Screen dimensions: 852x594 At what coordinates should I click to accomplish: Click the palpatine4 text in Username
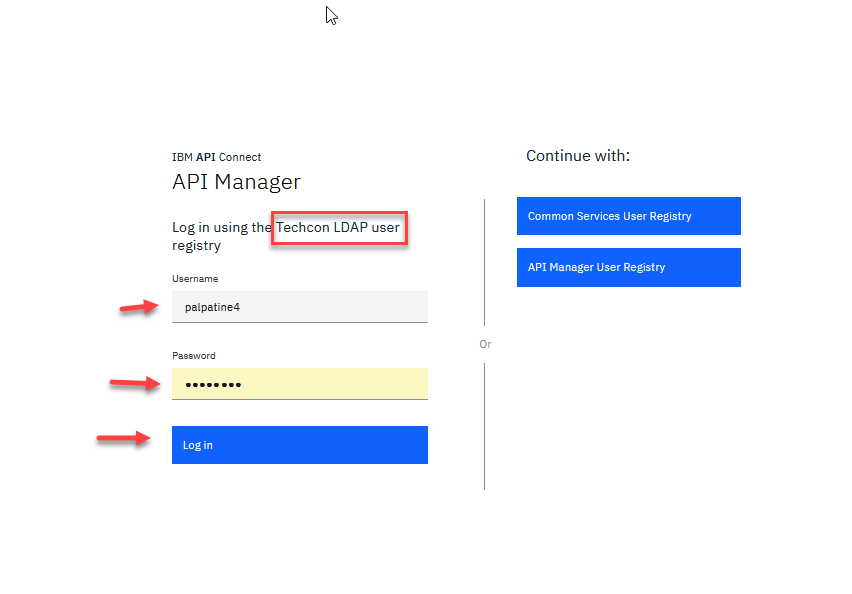click(212, 307)
